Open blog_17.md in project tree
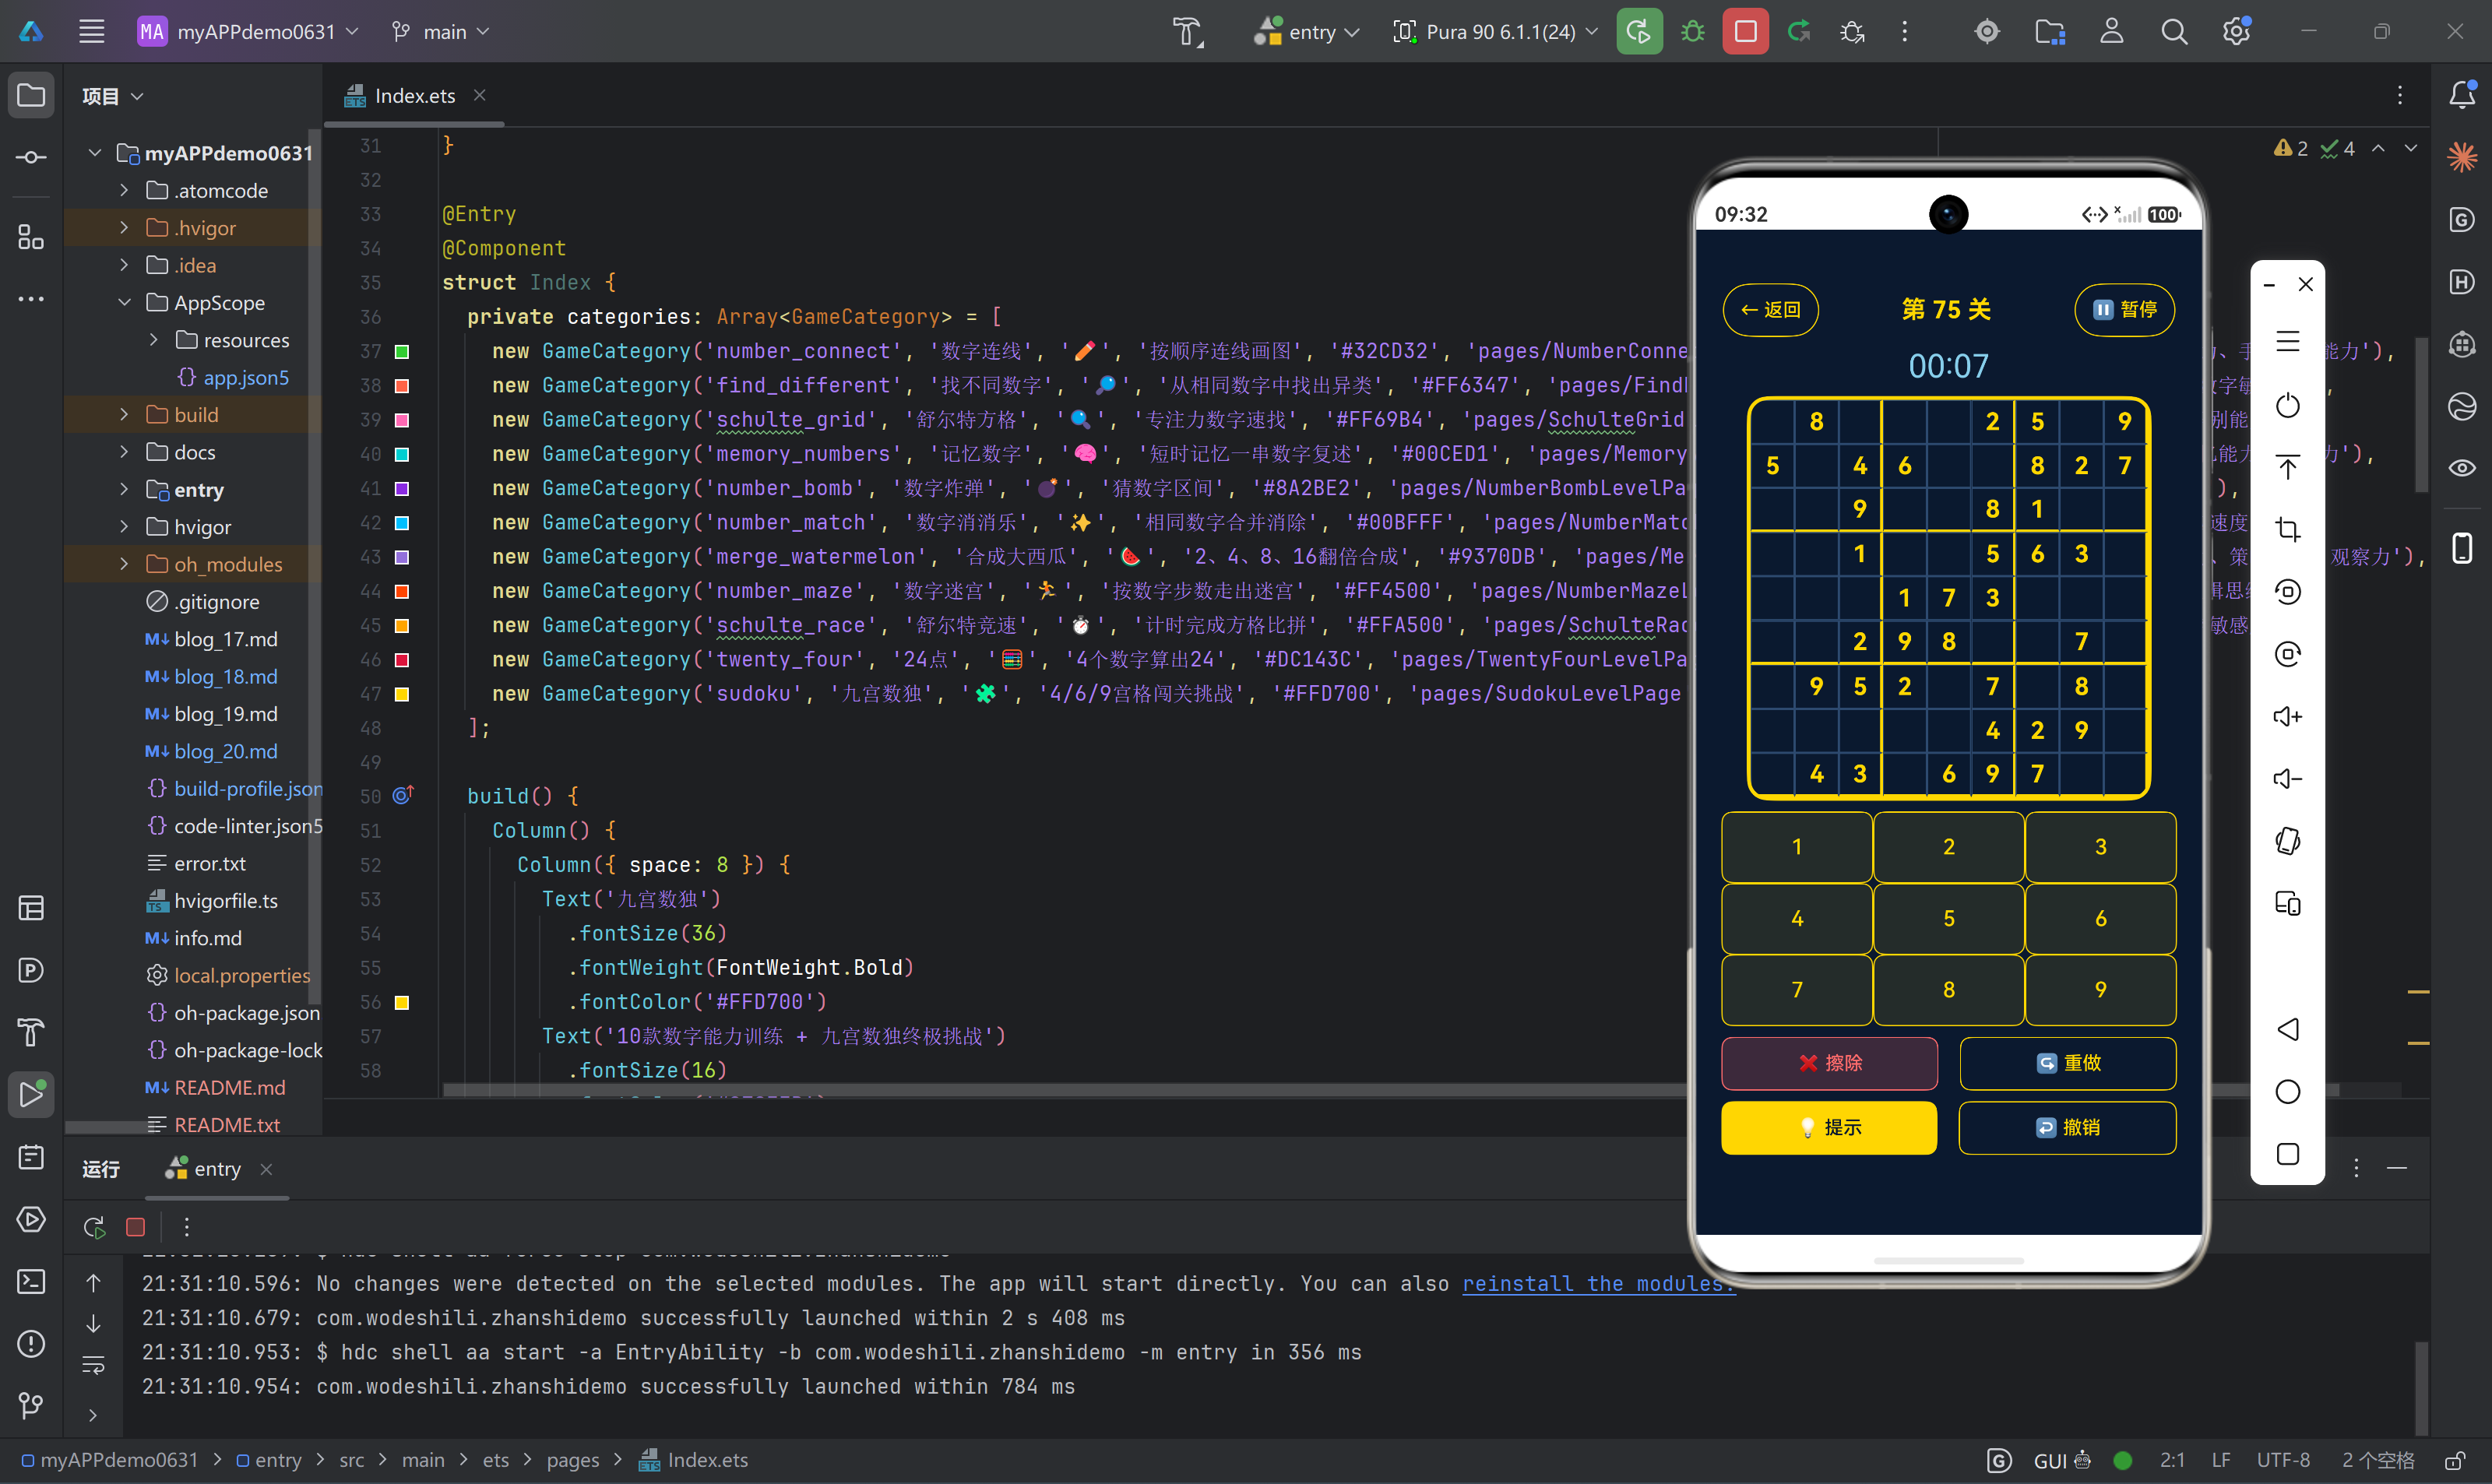The width and height of the screenshot is (2492, 1484). [x=225, y=639]
